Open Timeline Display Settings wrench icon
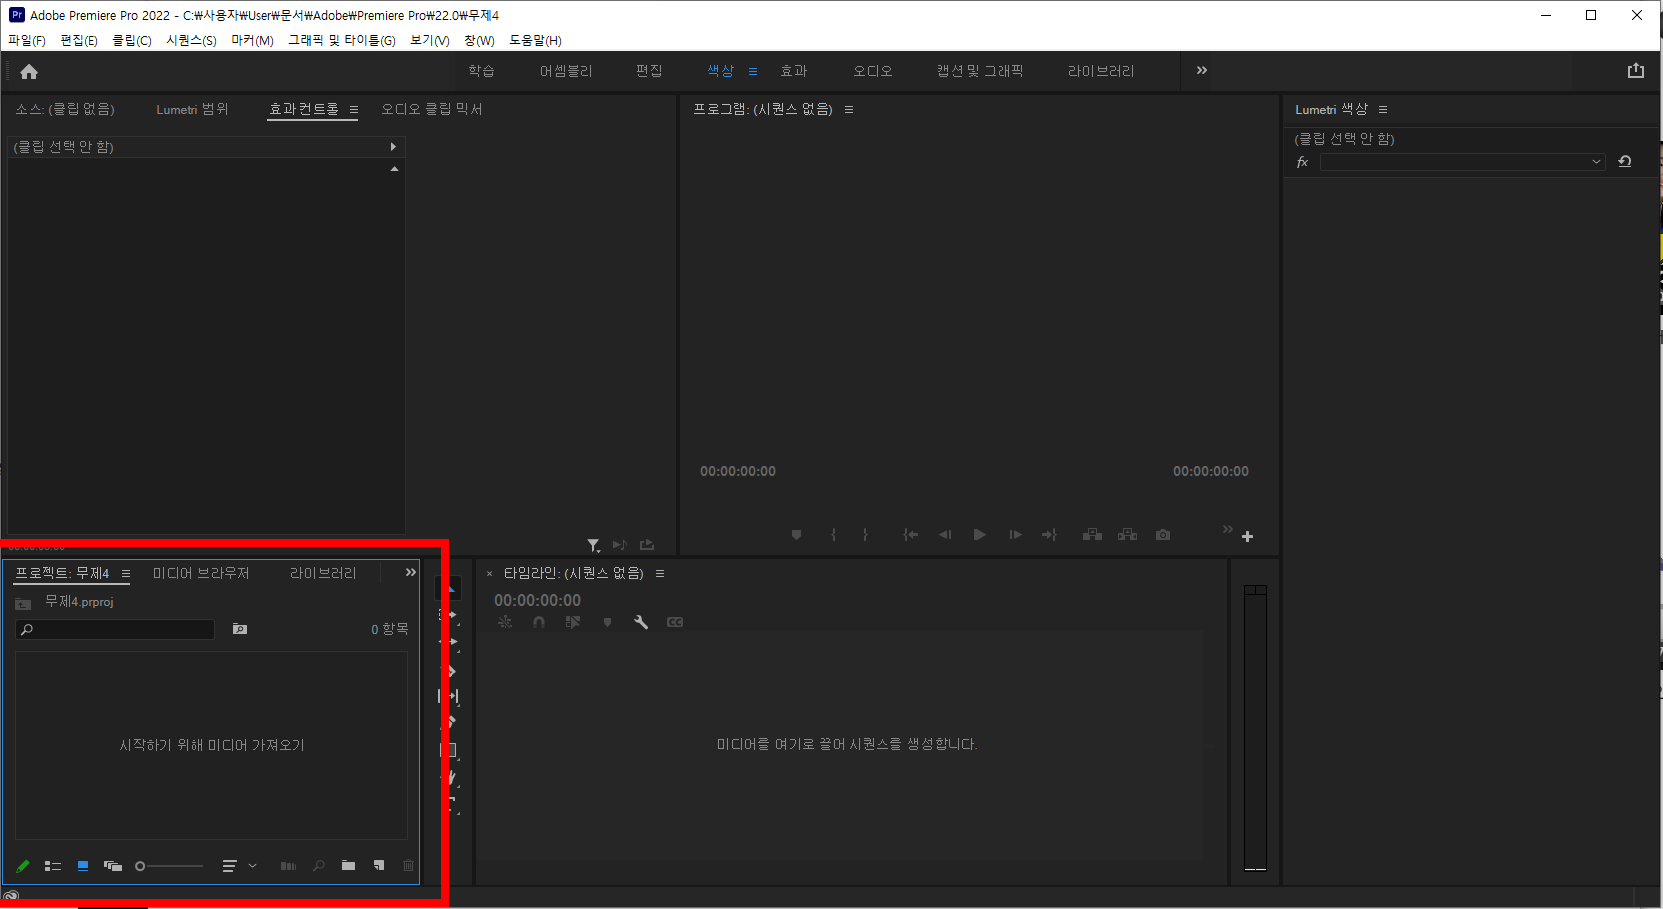This screenshot has width=1663, height=909. click(641, 622)
